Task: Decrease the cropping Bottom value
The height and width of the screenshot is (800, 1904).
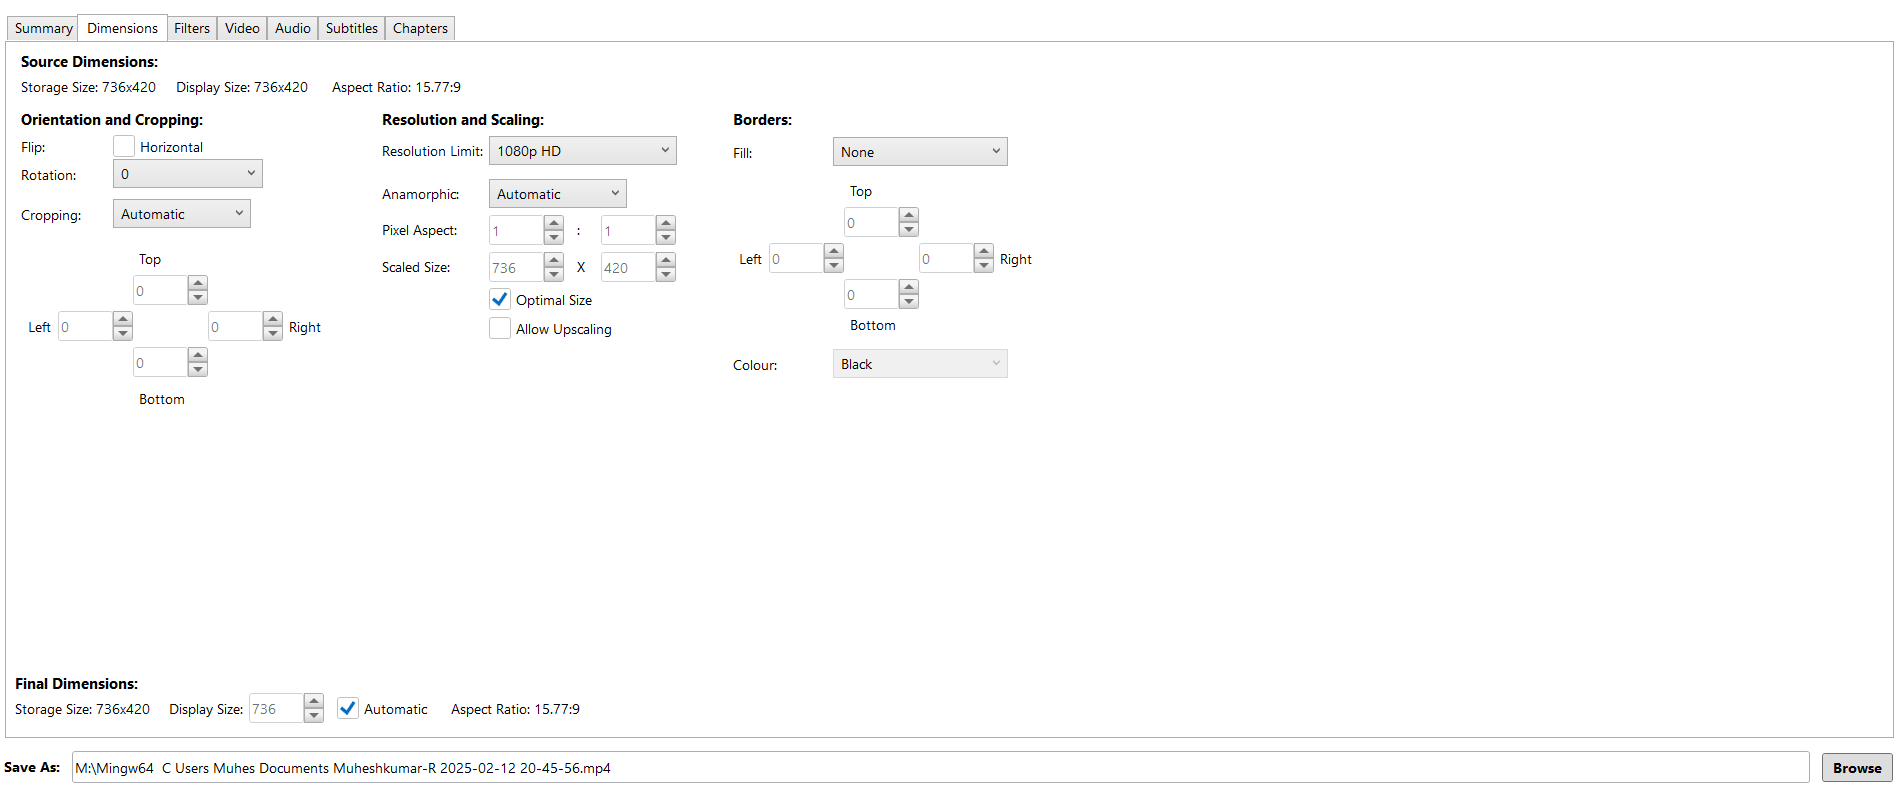Action: pyautogui.click(x=198, y=369)
